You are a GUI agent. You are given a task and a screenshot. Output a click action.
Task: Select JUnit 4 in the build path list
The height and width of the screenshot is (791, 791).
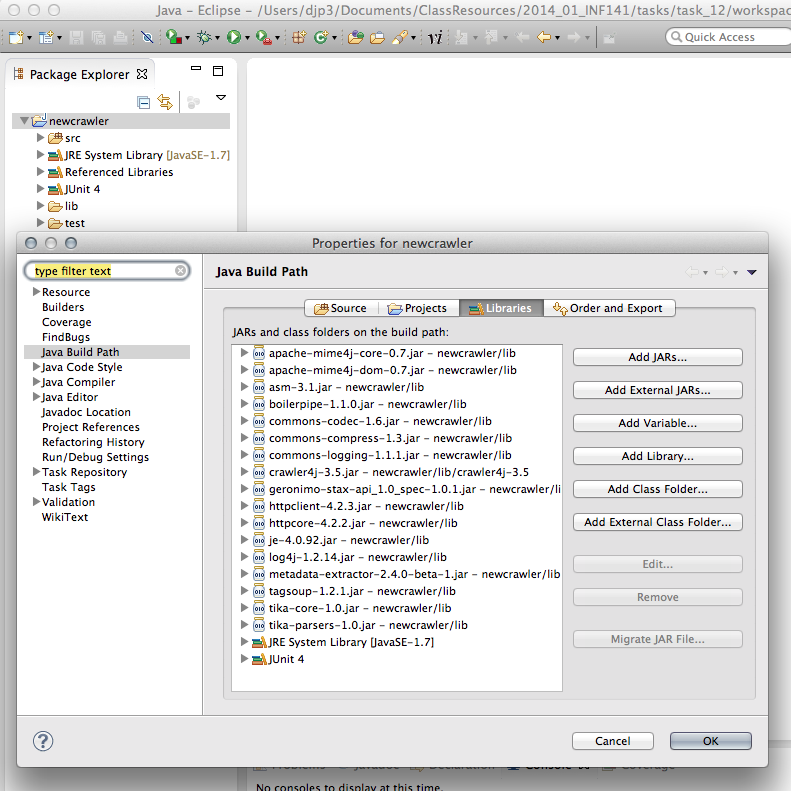tap(286, 659)
